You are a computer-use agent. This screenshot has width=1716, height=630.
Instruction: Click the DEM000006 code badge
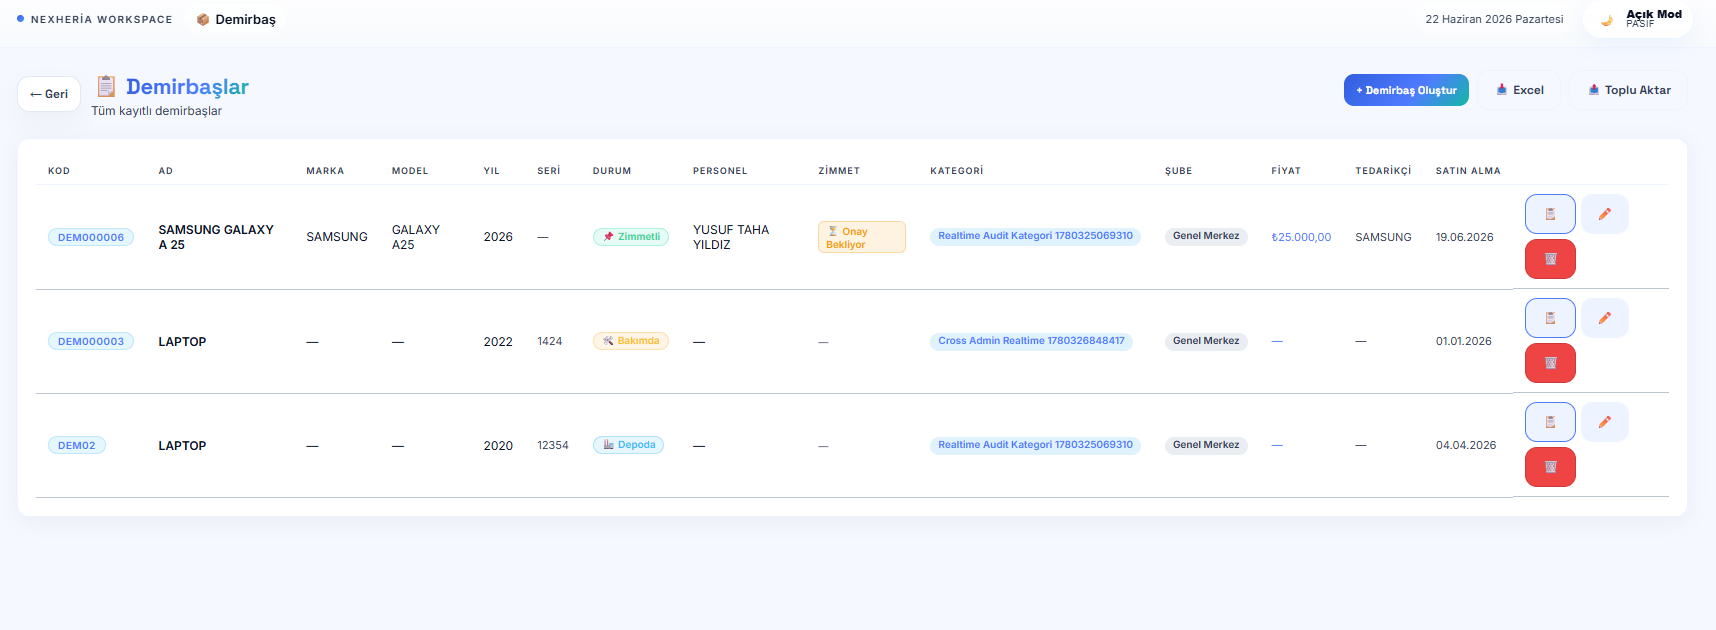[91, 237]
